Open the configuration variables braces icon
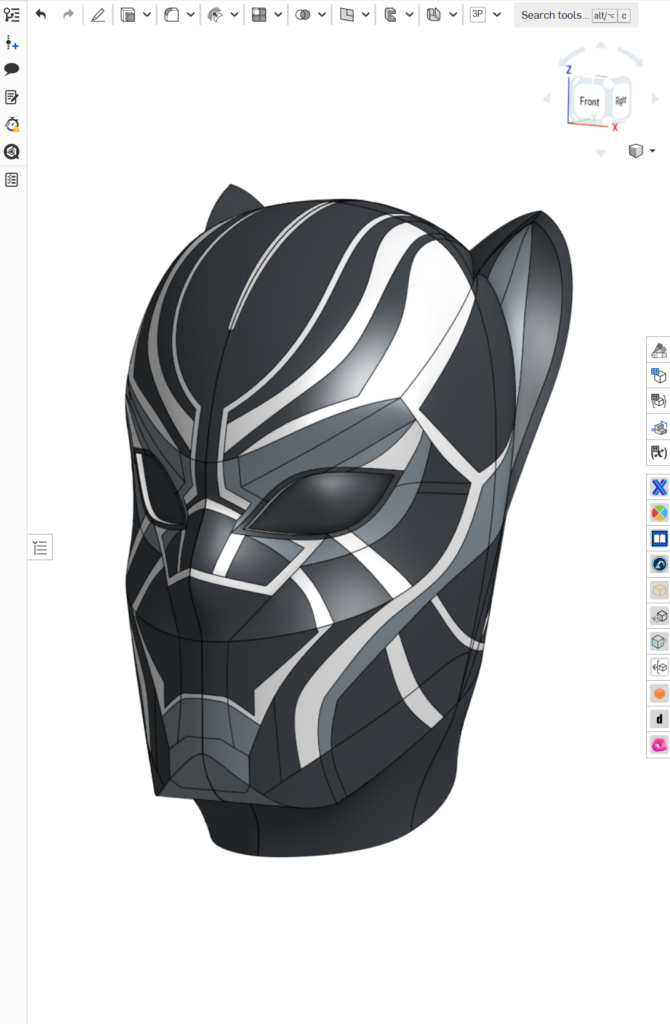The height and width of the screenshot is (1024, 670). click(x=659, y=401)
